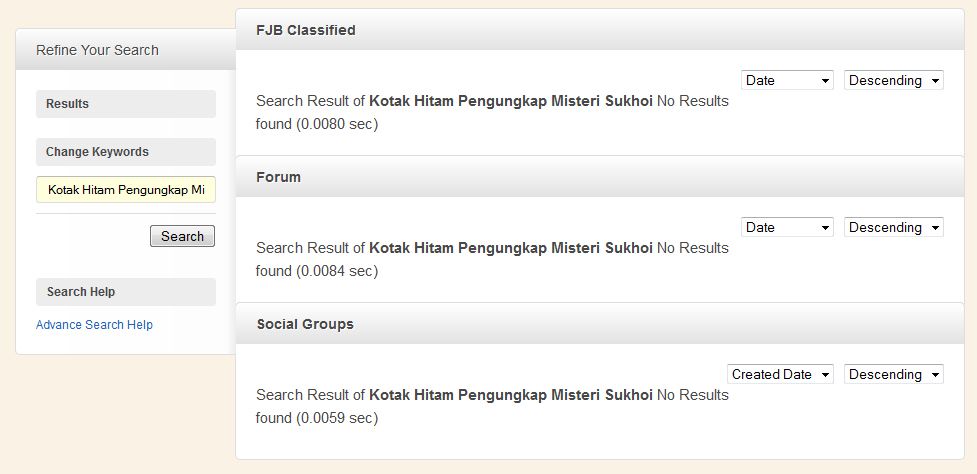Viewport: 977px width, 474px height.
Task: Click the 0.0080 sec timing text
Action: click(x=336, y=124)
